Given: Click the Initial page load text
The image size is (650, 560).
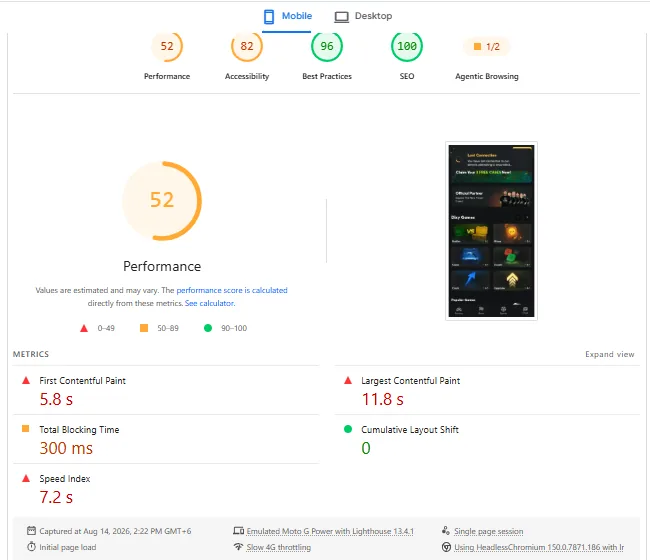Looking at the screenshot, I should click(x=68, y=547).
